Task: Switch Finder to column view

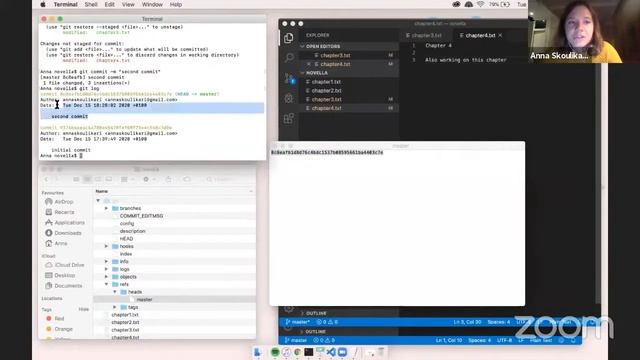Action: pos(98,179)
